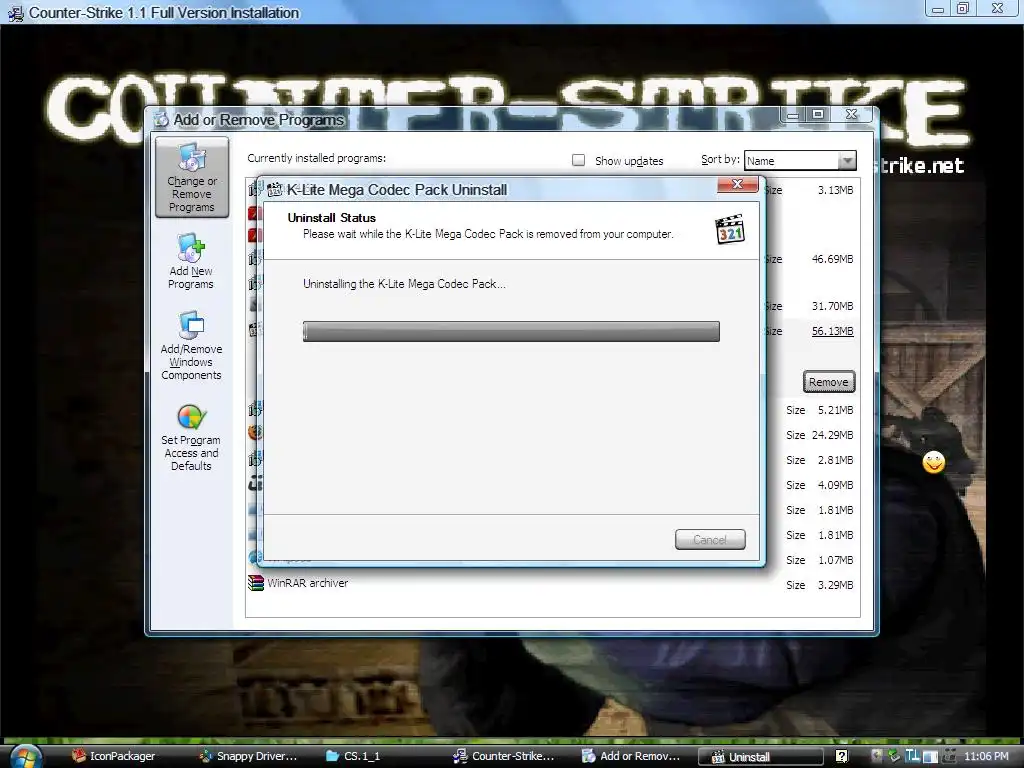Click the 46.69MB size value
This screenshot has height=768, width=1024.
coord(832,259)
